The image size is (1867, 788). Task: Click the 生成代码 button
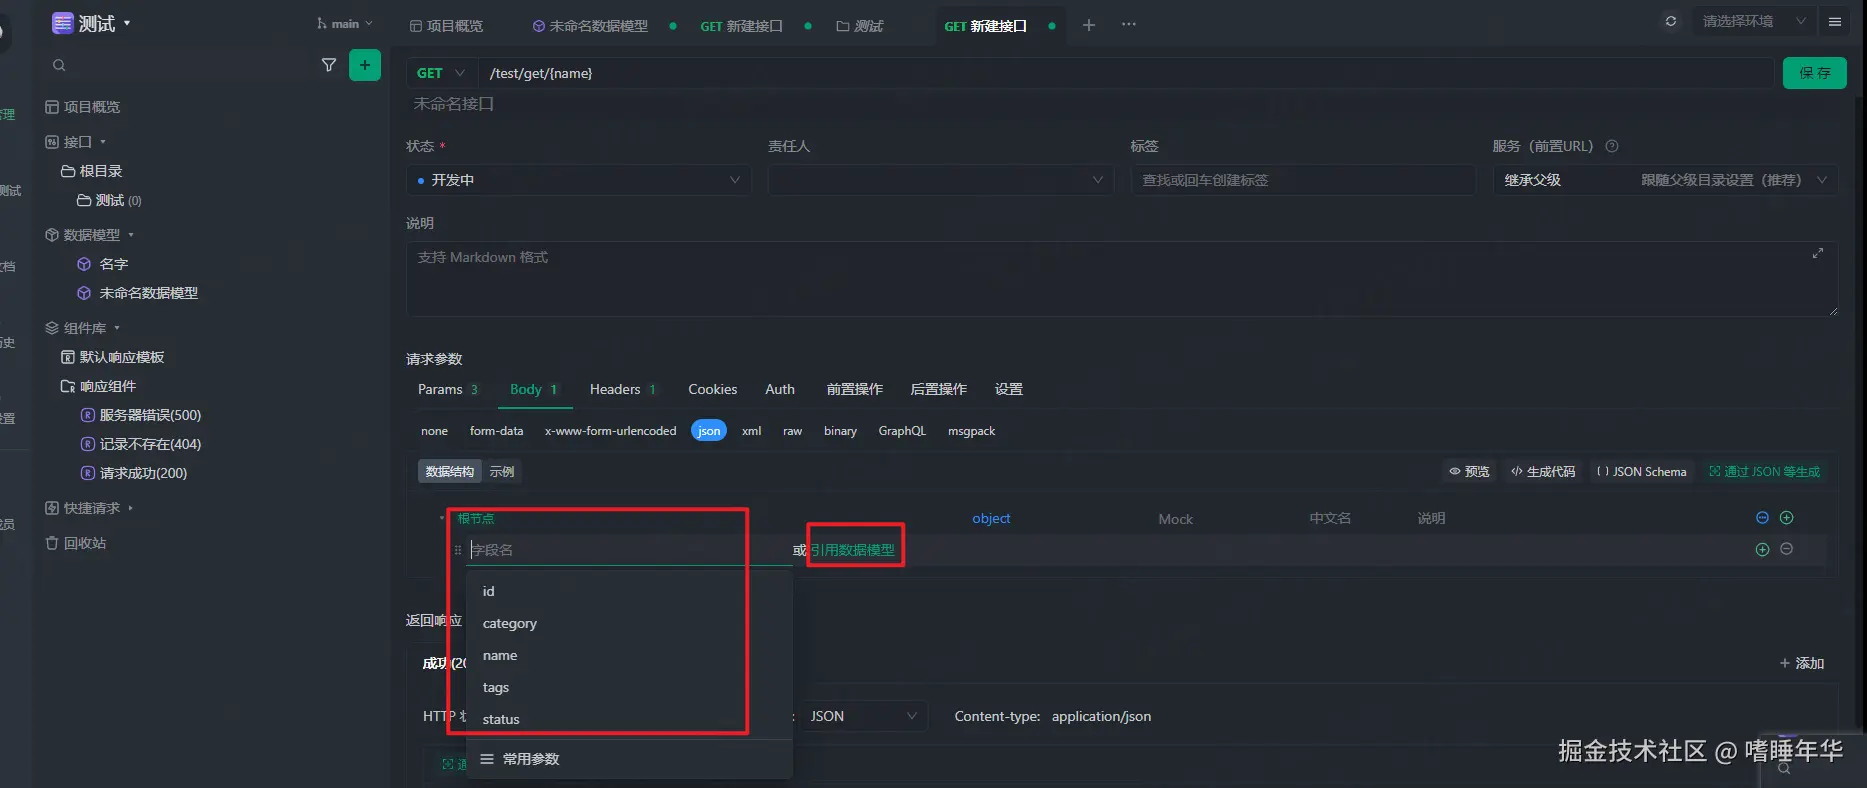[x=1543, y=471]
